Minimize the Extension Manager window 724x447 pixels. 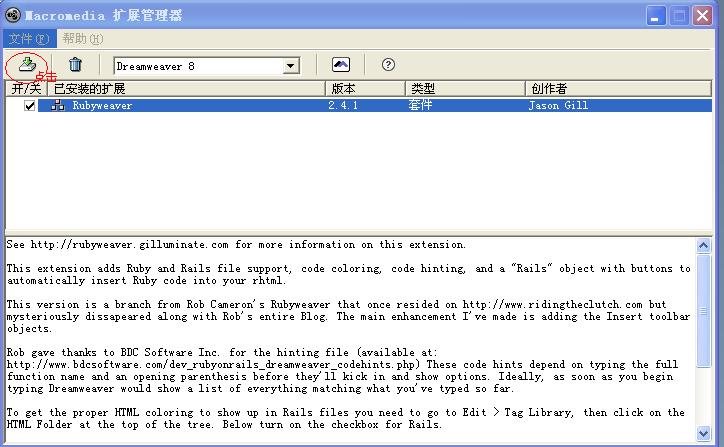pos(656,16)
